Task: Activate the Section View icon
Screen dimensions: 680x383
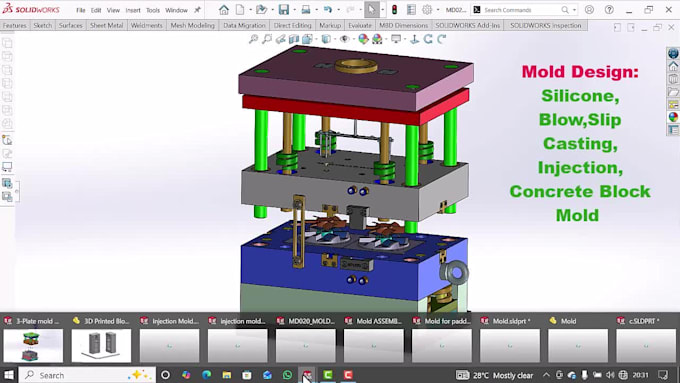Action: pyautogui.click(x=294, y=39)
